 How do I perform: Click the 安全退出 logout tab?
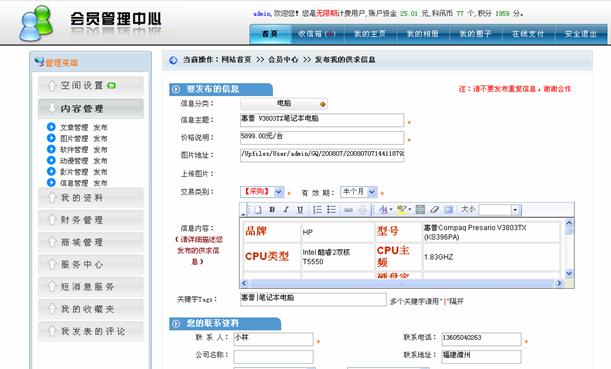coord(581,34)
